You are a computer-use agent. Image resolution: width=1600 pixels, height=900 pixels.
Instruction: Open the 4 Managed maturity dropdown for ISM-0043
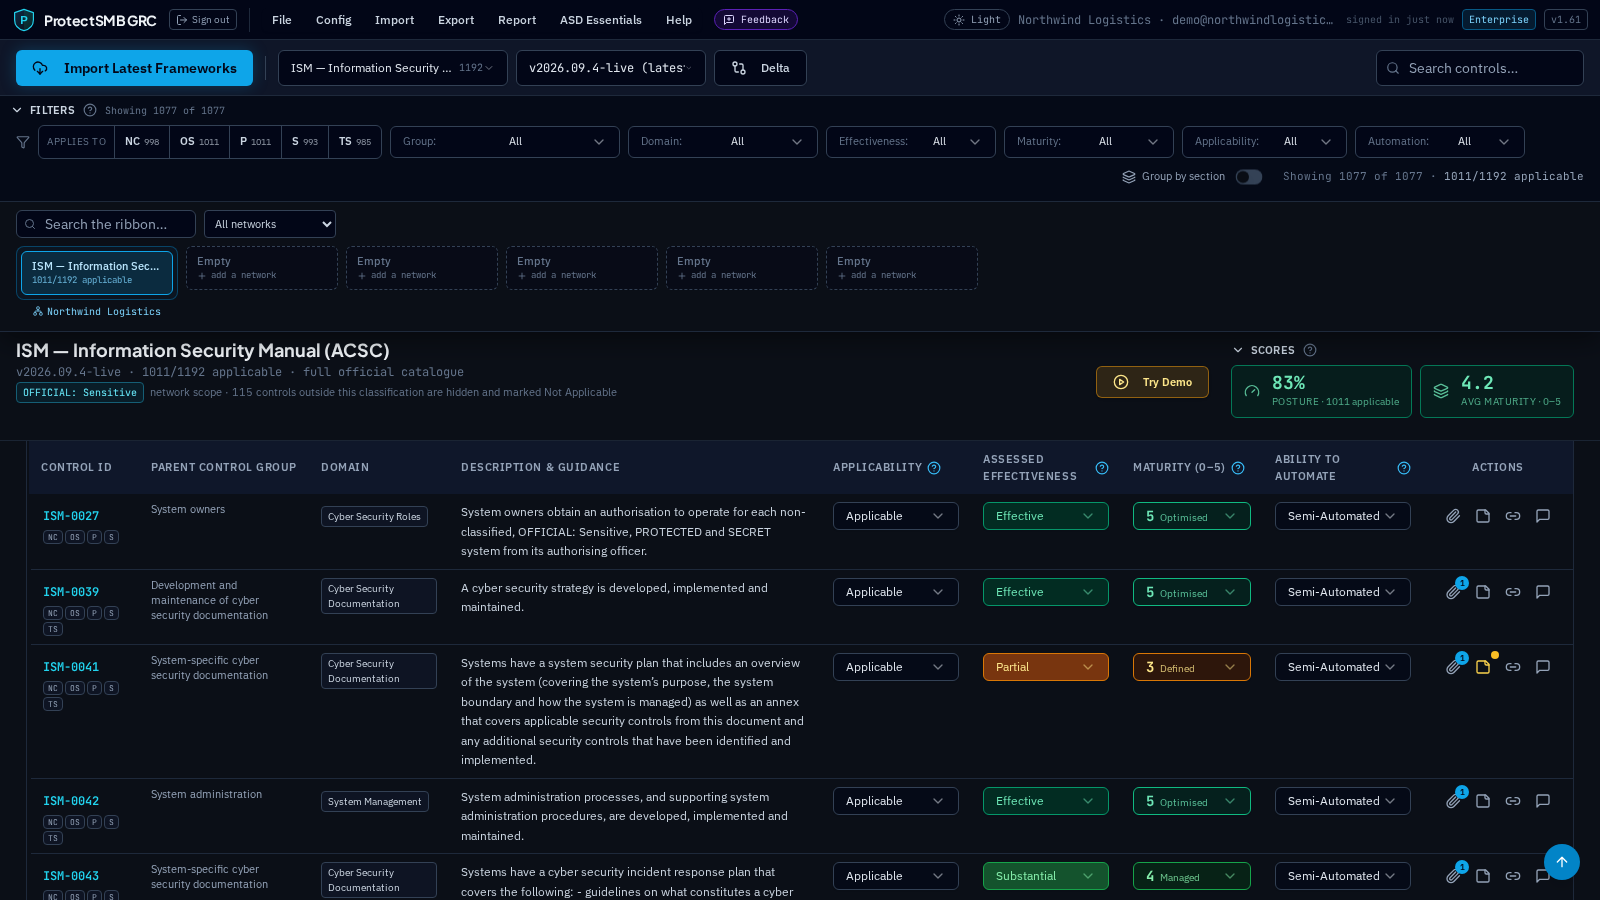click(1191, 876)
